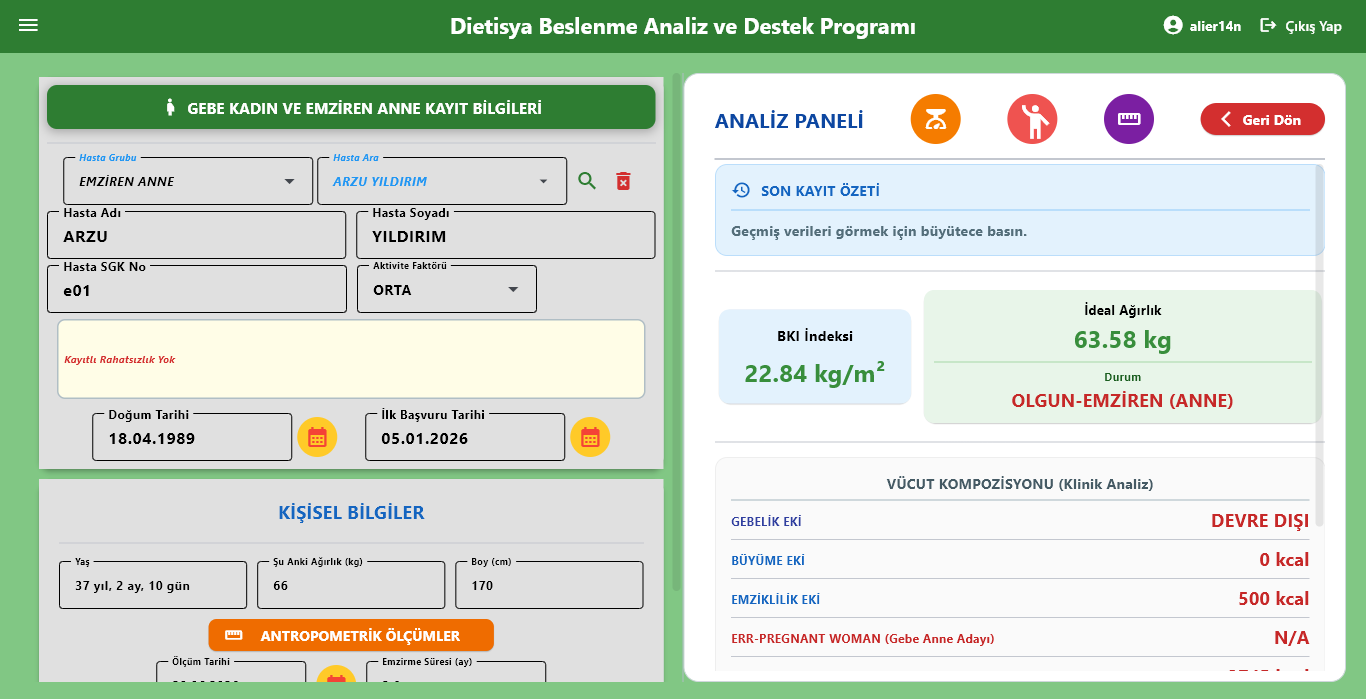The image size is (1366, 699).
Task: Edit the Boy (cm) field
Action: point(549,585)
